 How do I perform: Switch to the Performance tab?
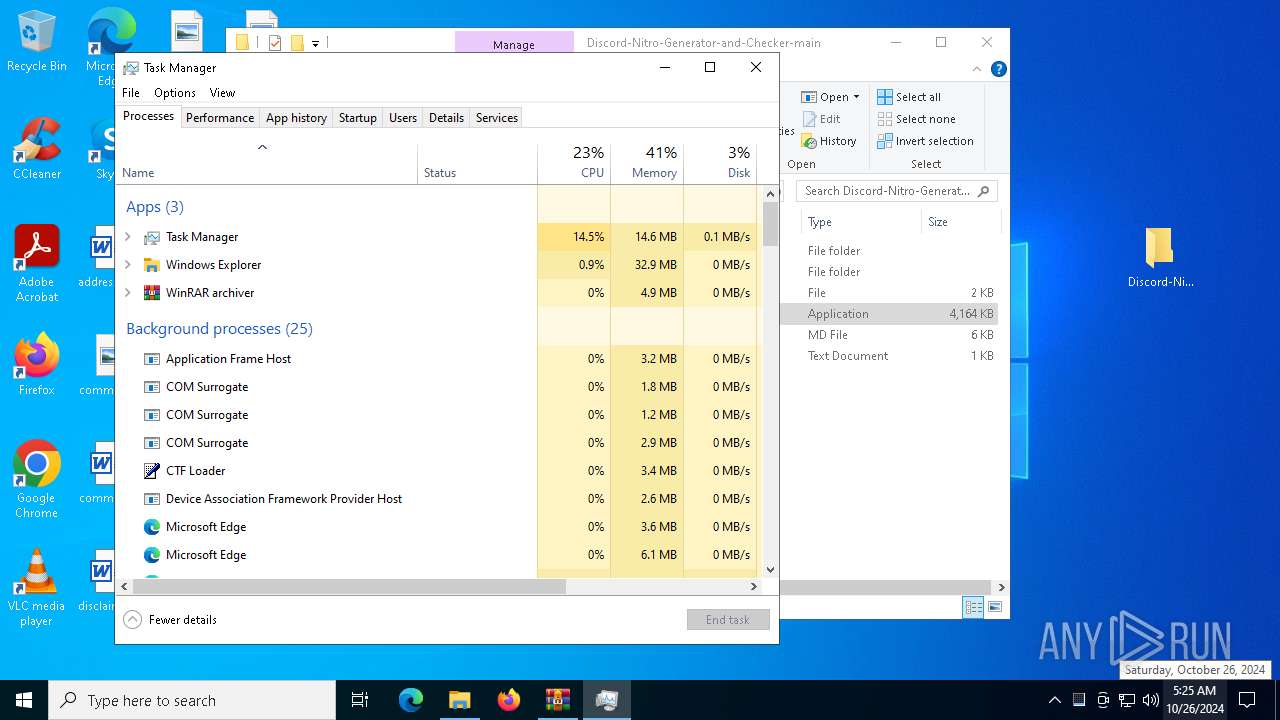[220, 118]
